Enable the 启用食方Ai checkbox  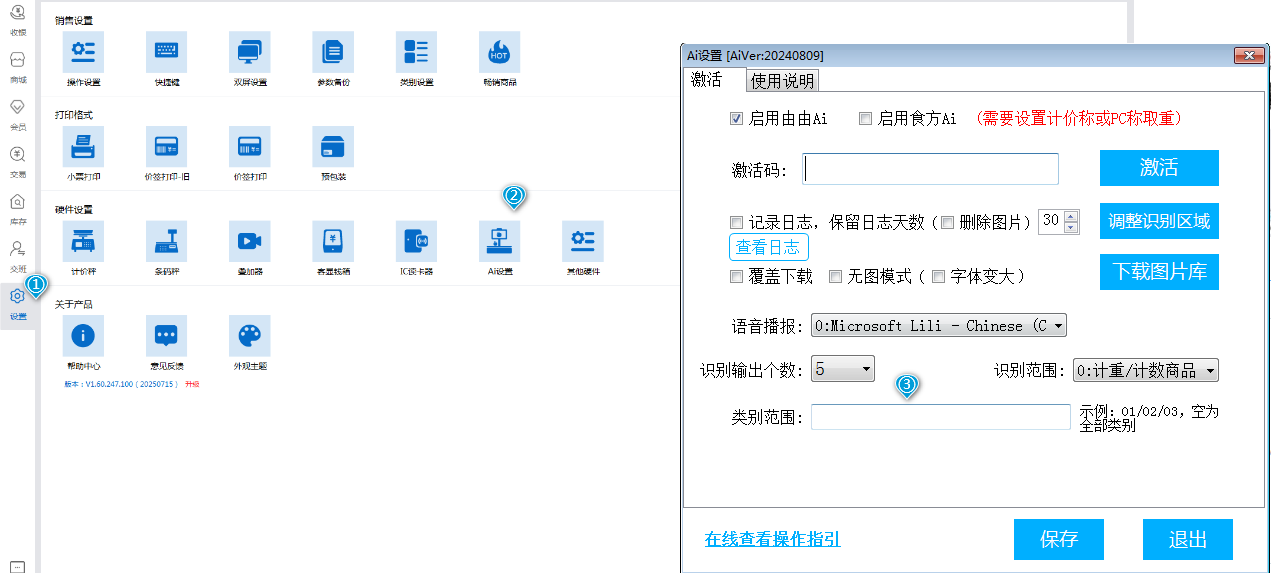tap(865, 118)
